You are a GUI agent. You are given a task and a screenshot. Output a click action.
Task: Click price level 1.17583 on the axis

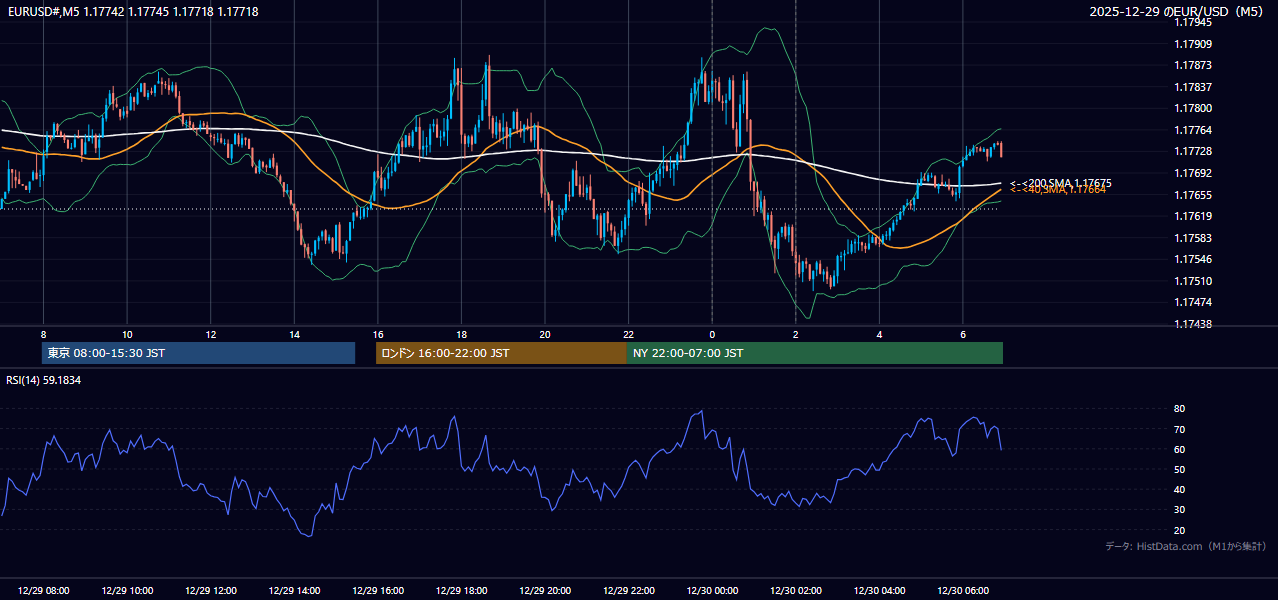(1193, 238)
